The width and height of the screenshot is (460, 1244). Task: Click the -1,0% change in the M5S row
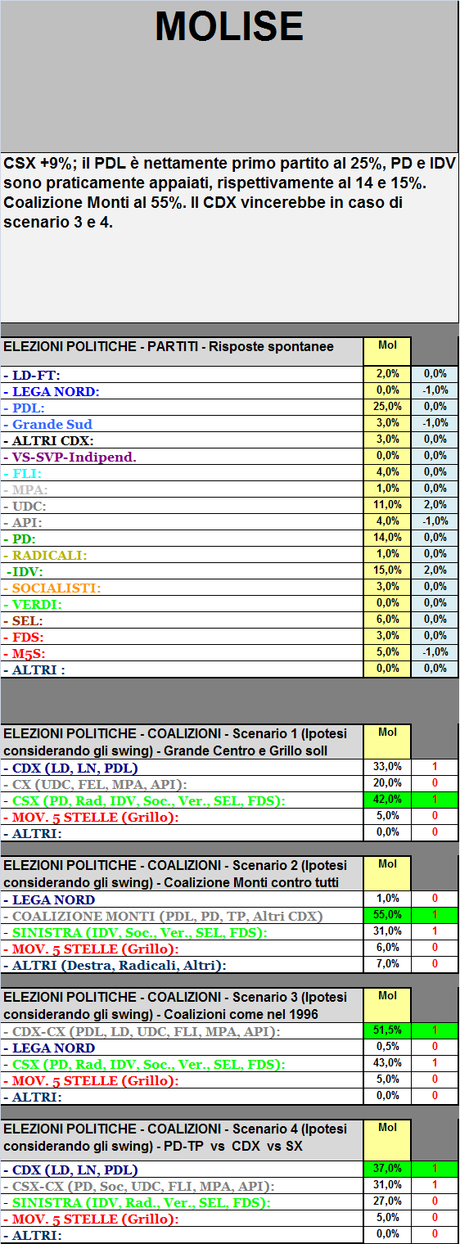pos(434,653)
